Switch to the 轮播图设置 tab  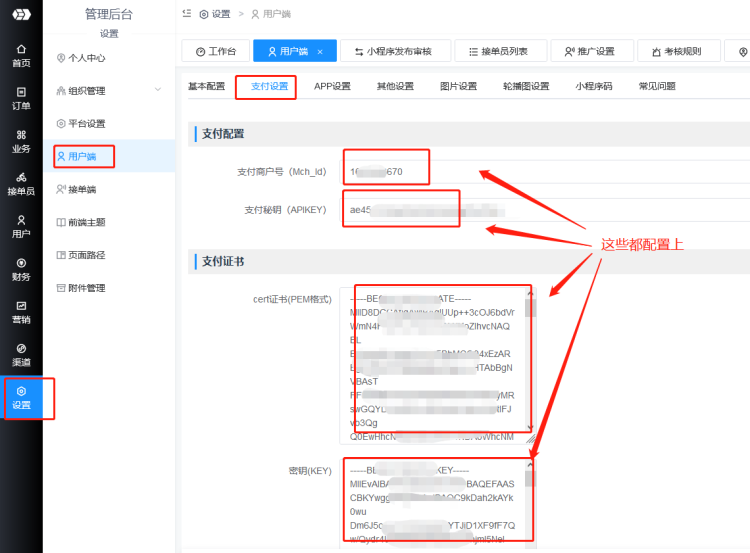pyautogui.click(x=526, y=87)
